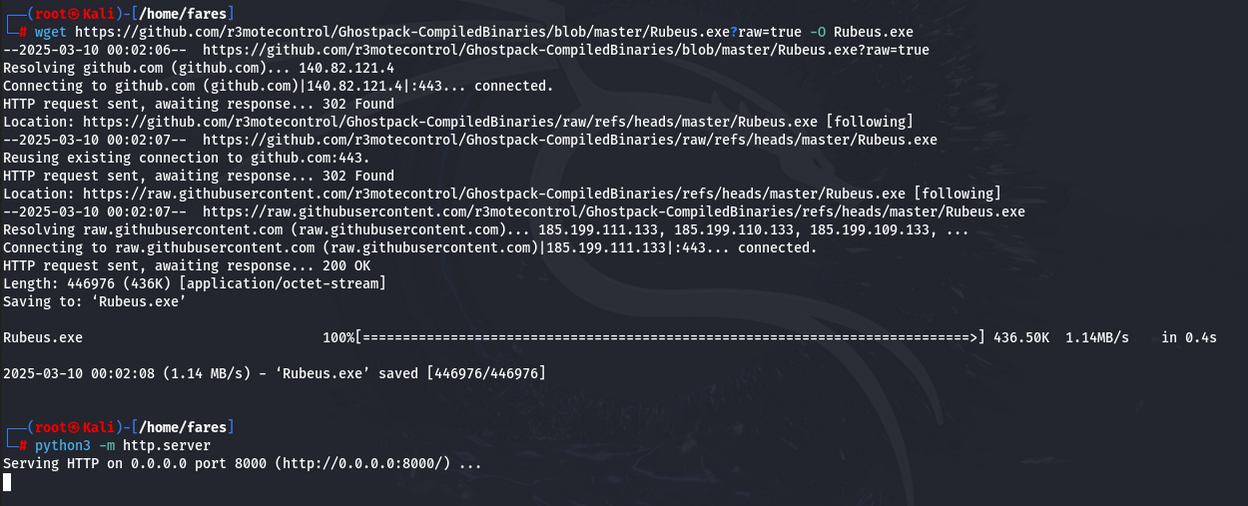Click the Kali symbol in the first prompt
The height and width of the screenshot is (506, 1248).
tap(73, 14)
